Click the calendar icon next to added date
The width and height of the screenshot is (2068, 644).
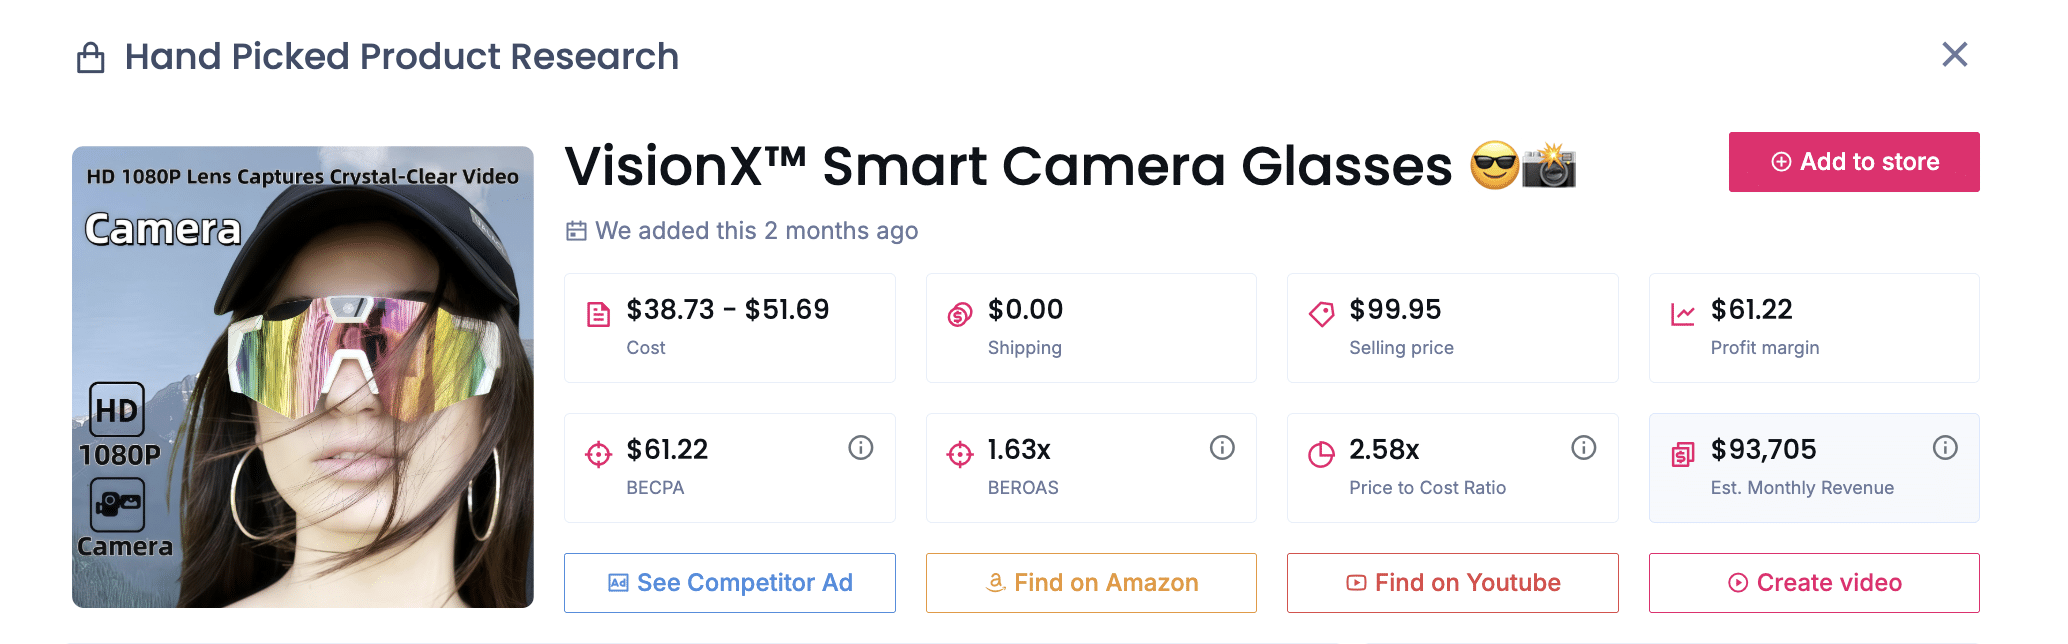click(575, 230)
